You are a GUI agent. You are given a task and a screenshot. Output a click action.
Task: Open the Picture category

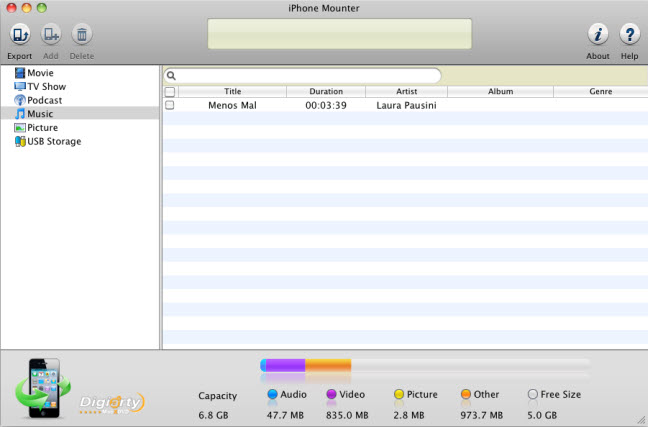pyautogui.click(x=43, y=128)
